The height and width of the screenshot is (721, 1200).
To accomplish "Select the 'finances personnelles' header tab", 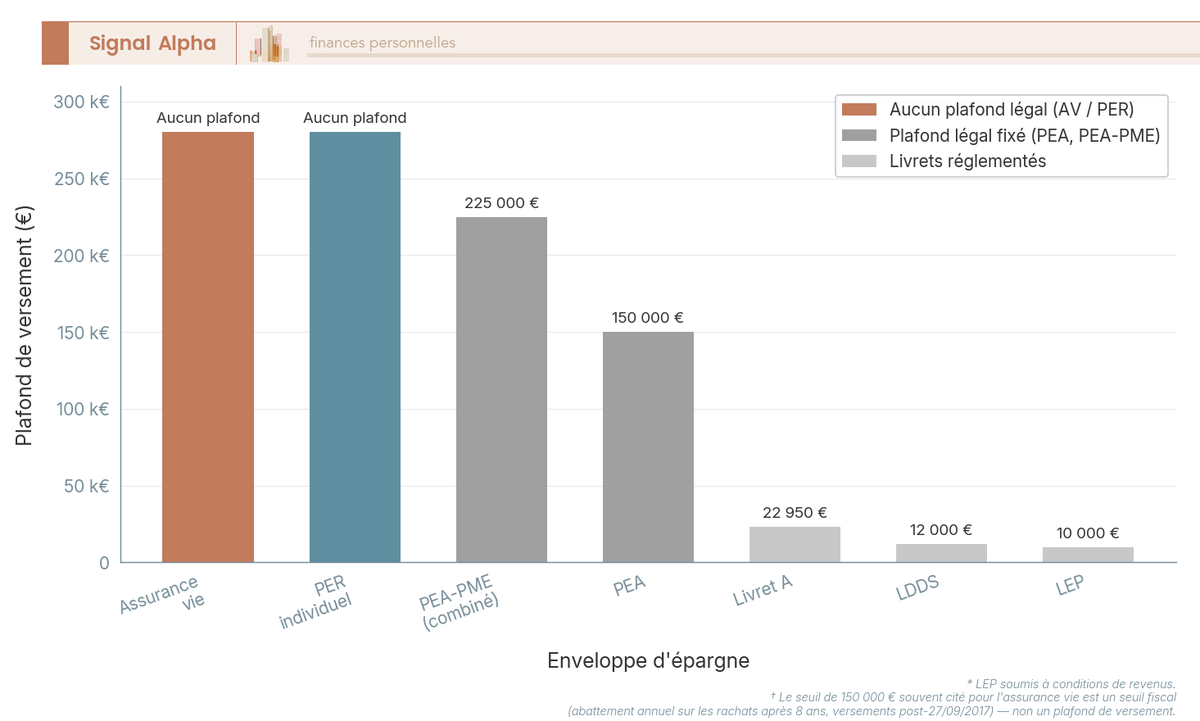I will point(380,43).
